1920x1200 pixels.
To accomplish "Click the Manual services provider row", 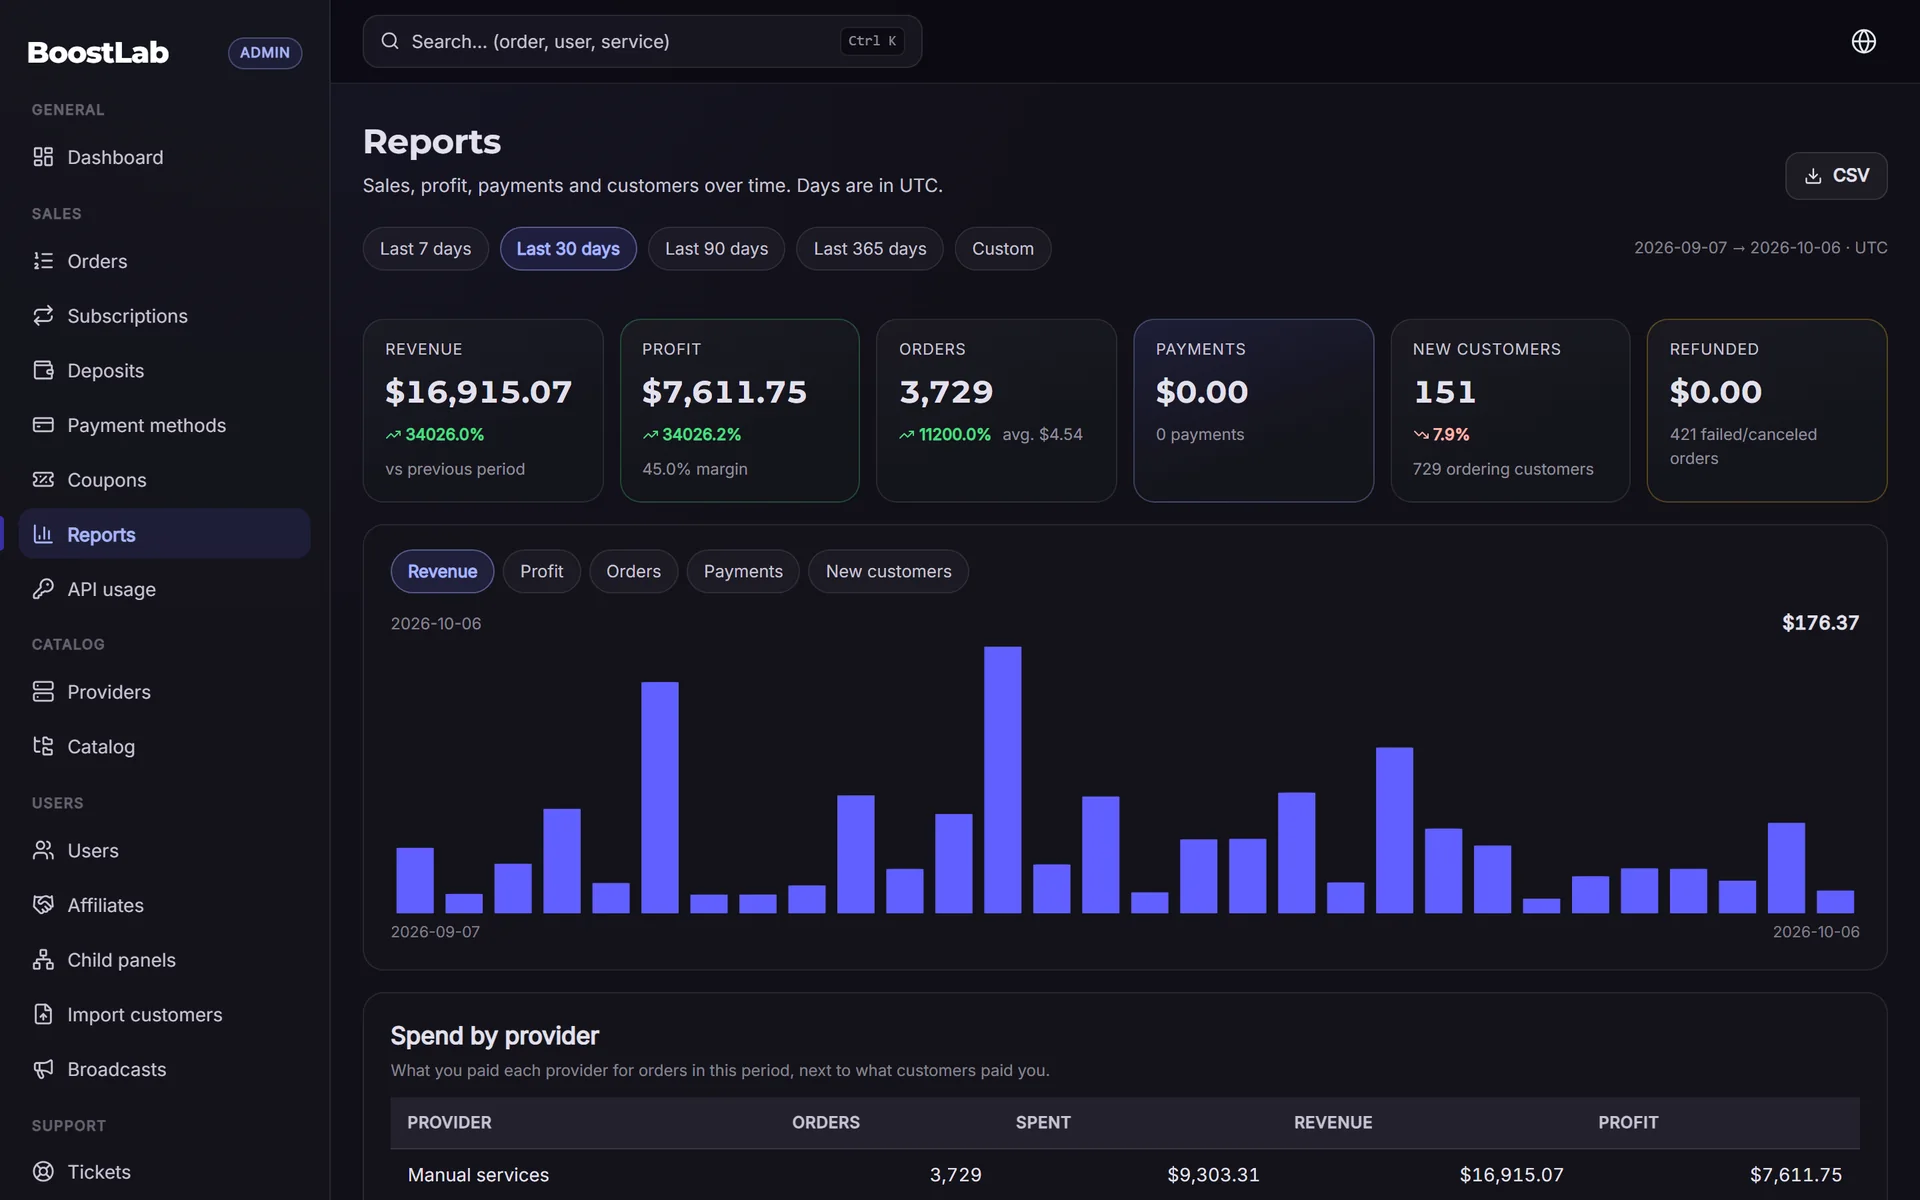I will click(x=1125, y=1175).
